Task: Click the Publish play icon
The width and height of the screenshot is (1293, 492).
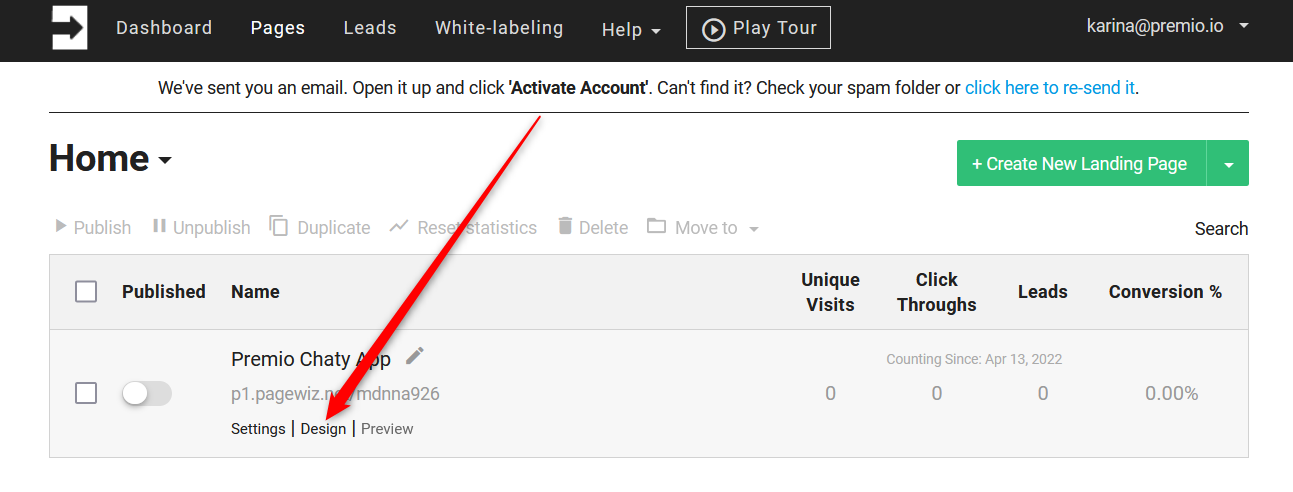Action: point(60,227)
